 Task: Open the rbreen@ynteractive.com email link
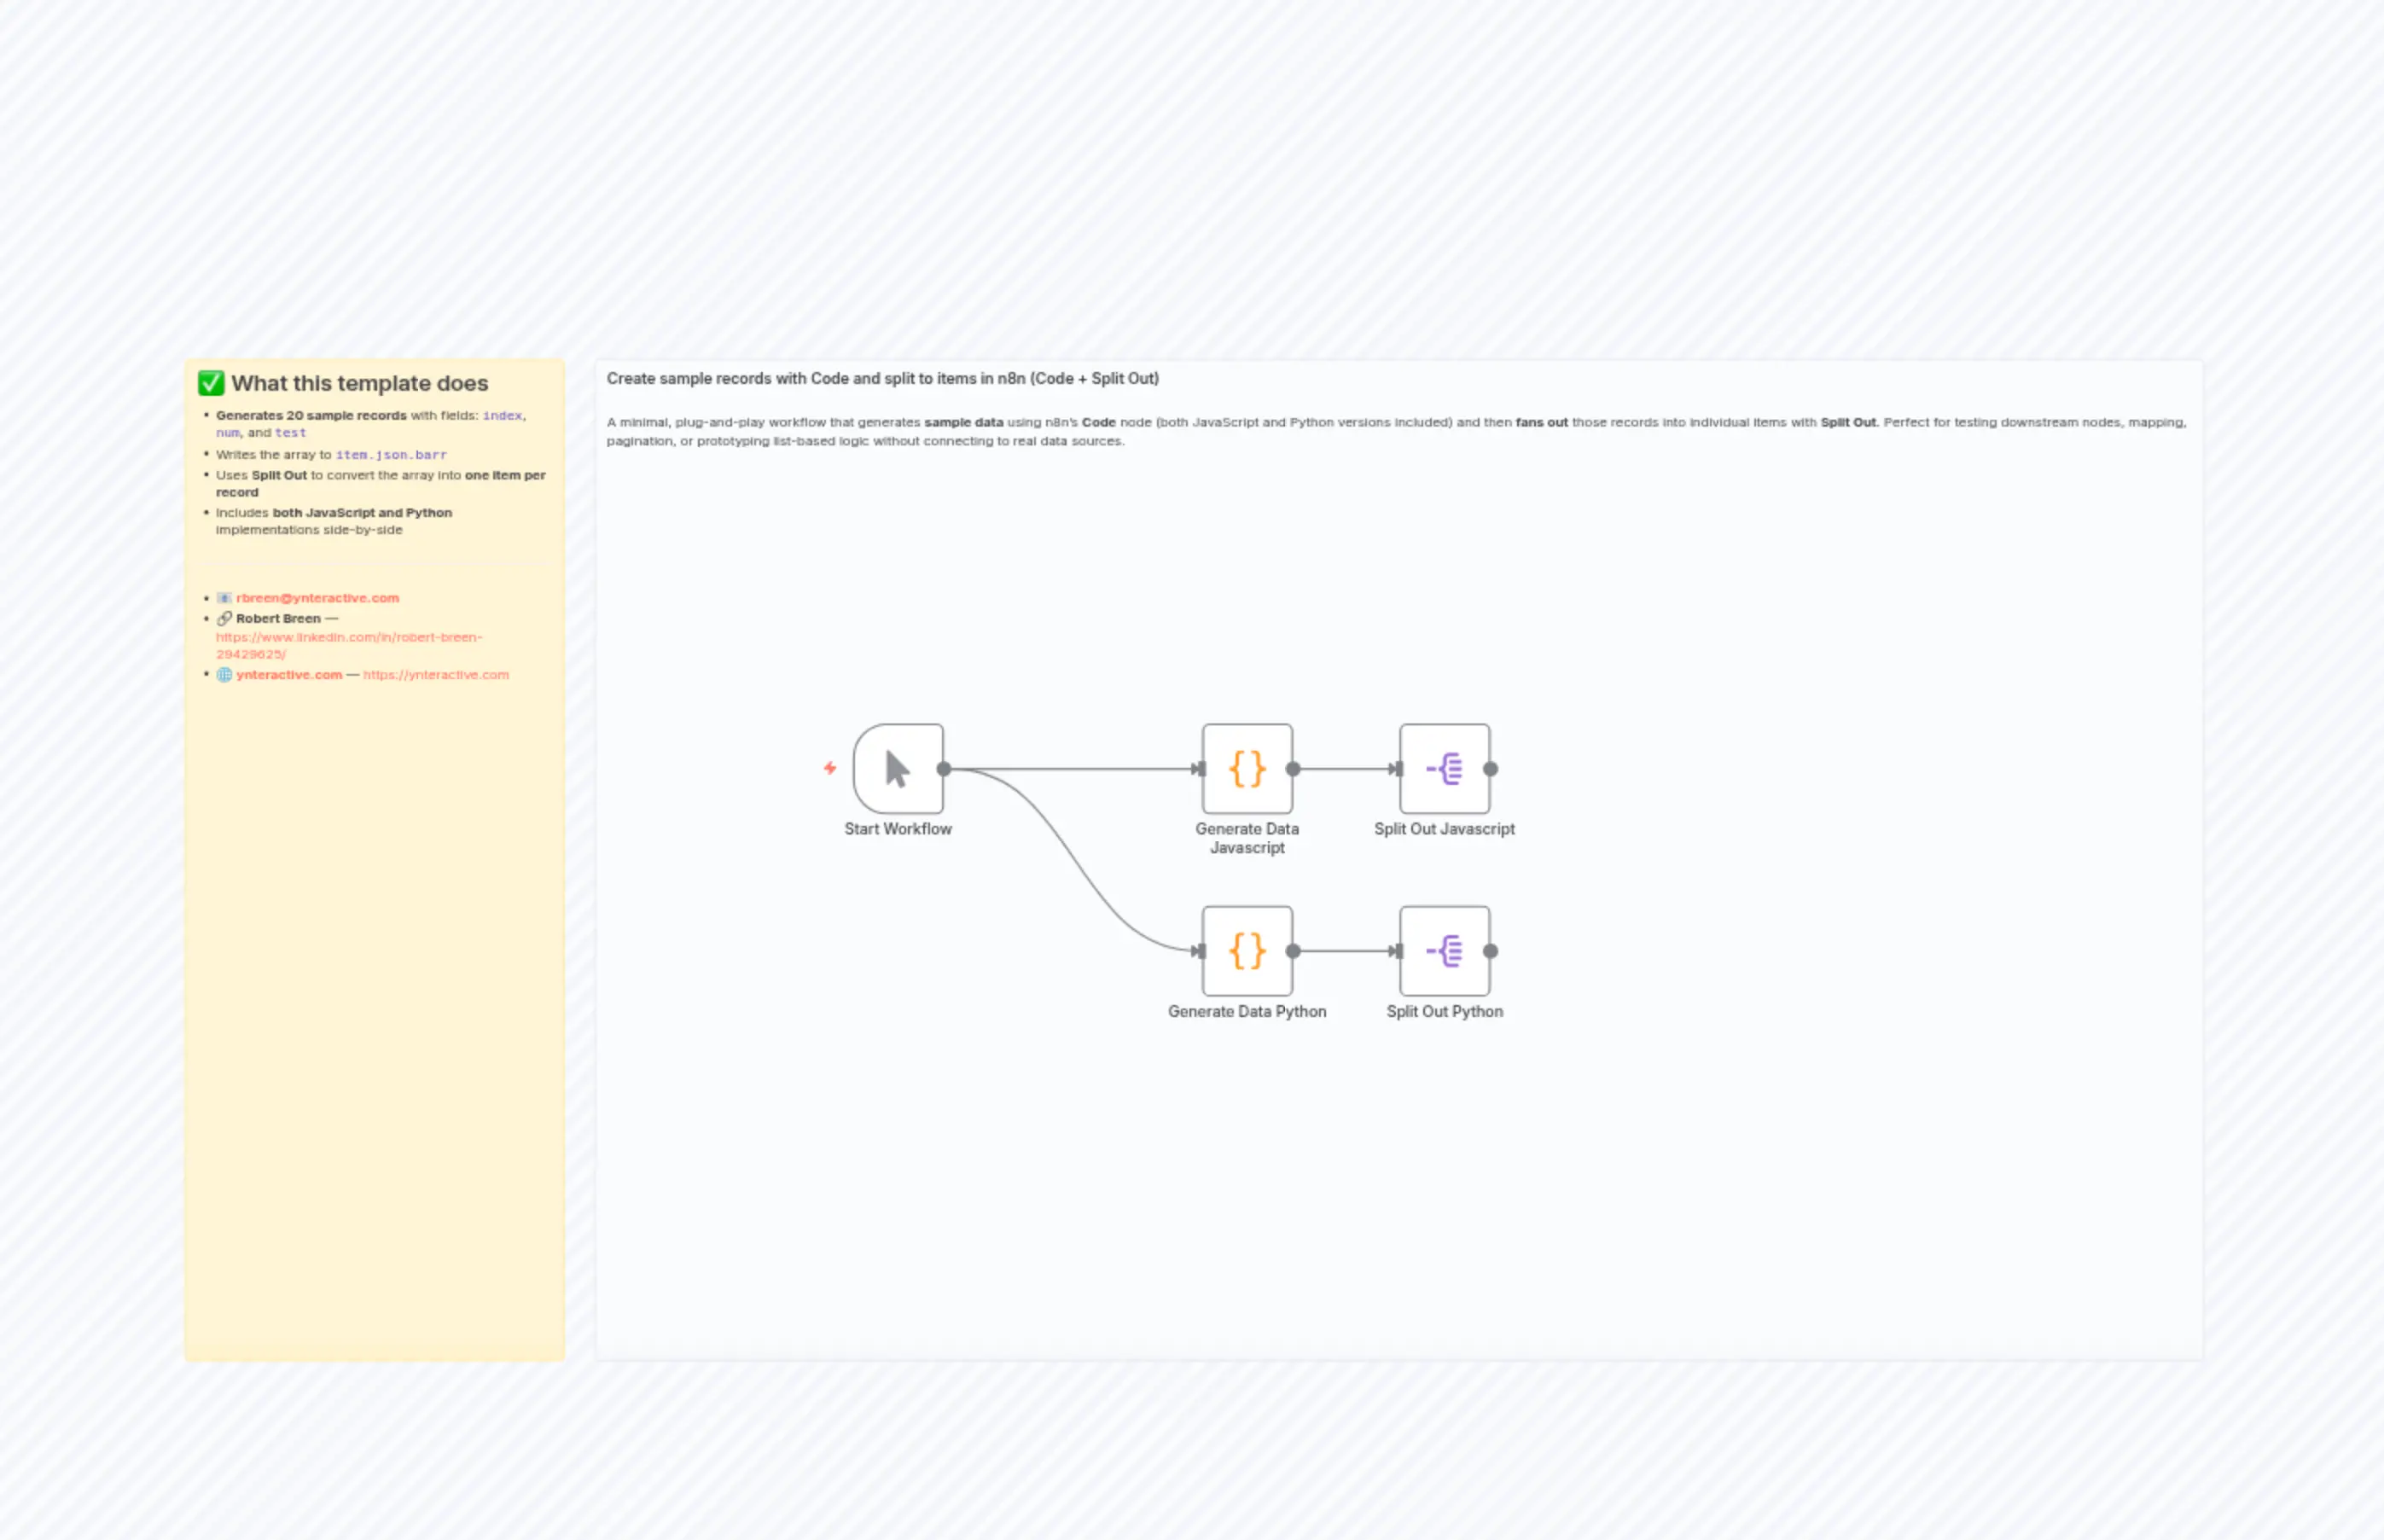pyautogui.click(x=318, y=598)
